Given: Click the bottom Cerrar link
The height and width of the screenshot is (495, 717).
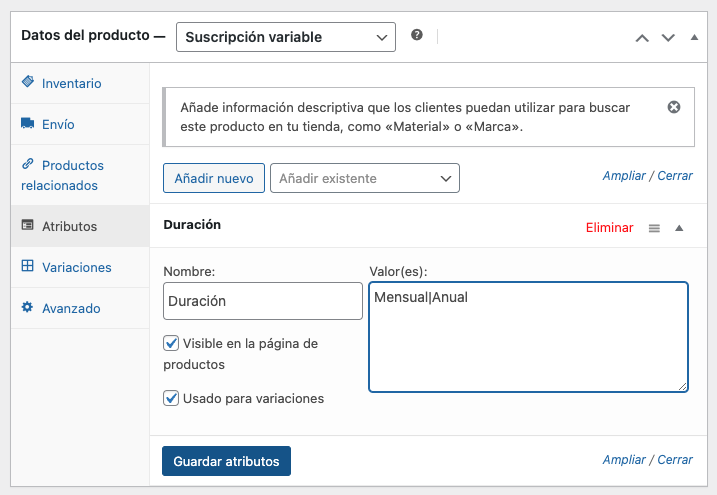Looking at the screenshot, I should [675, 459].
